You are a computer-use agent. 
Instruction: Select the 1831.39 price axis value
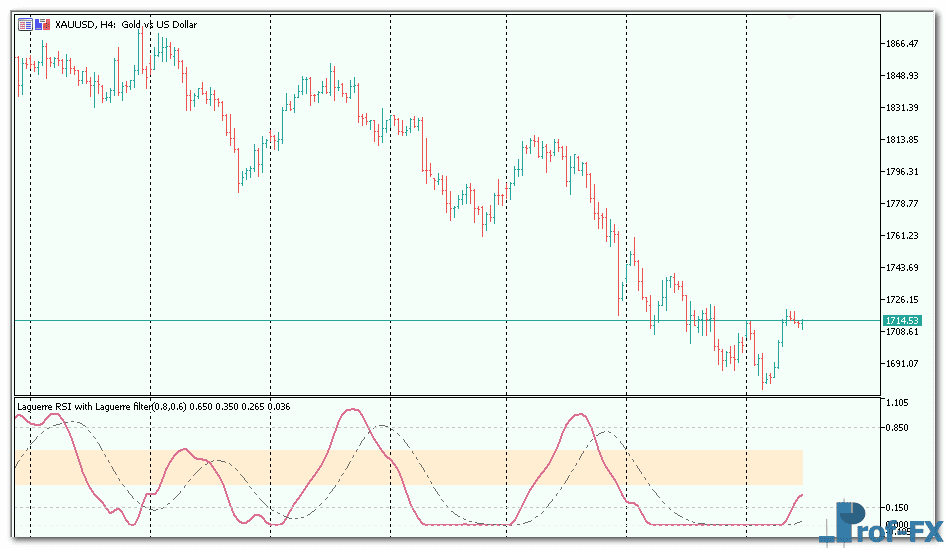(x=901, y=107)
